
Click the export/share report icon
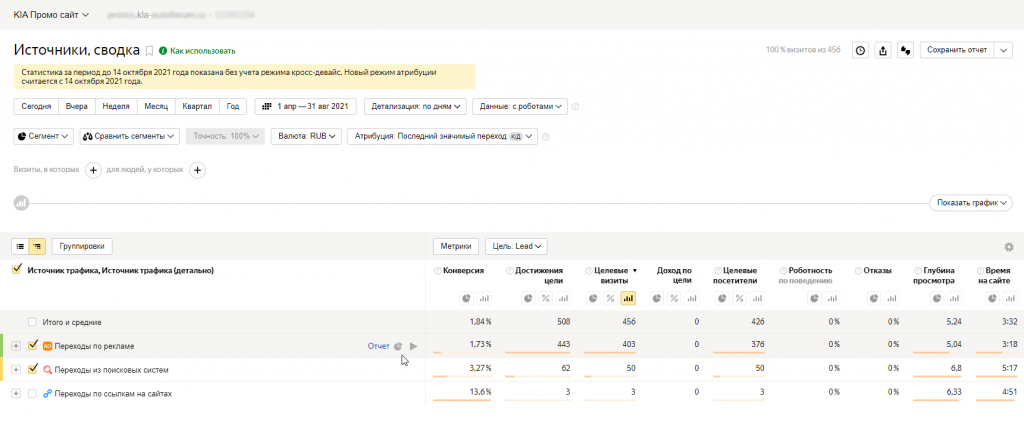(883, 50)
